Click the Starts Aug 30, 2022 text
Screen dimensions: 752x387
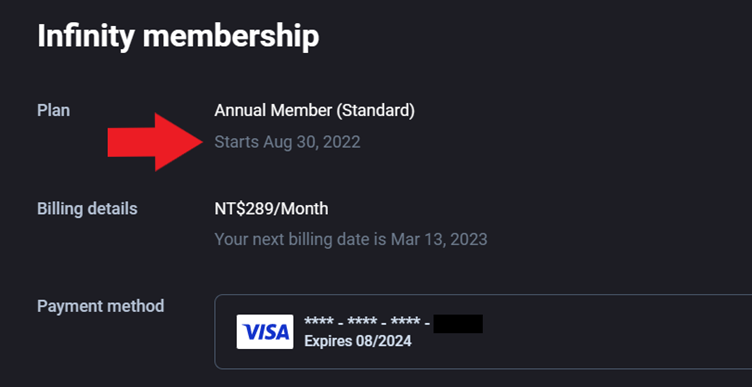point(287,142)
